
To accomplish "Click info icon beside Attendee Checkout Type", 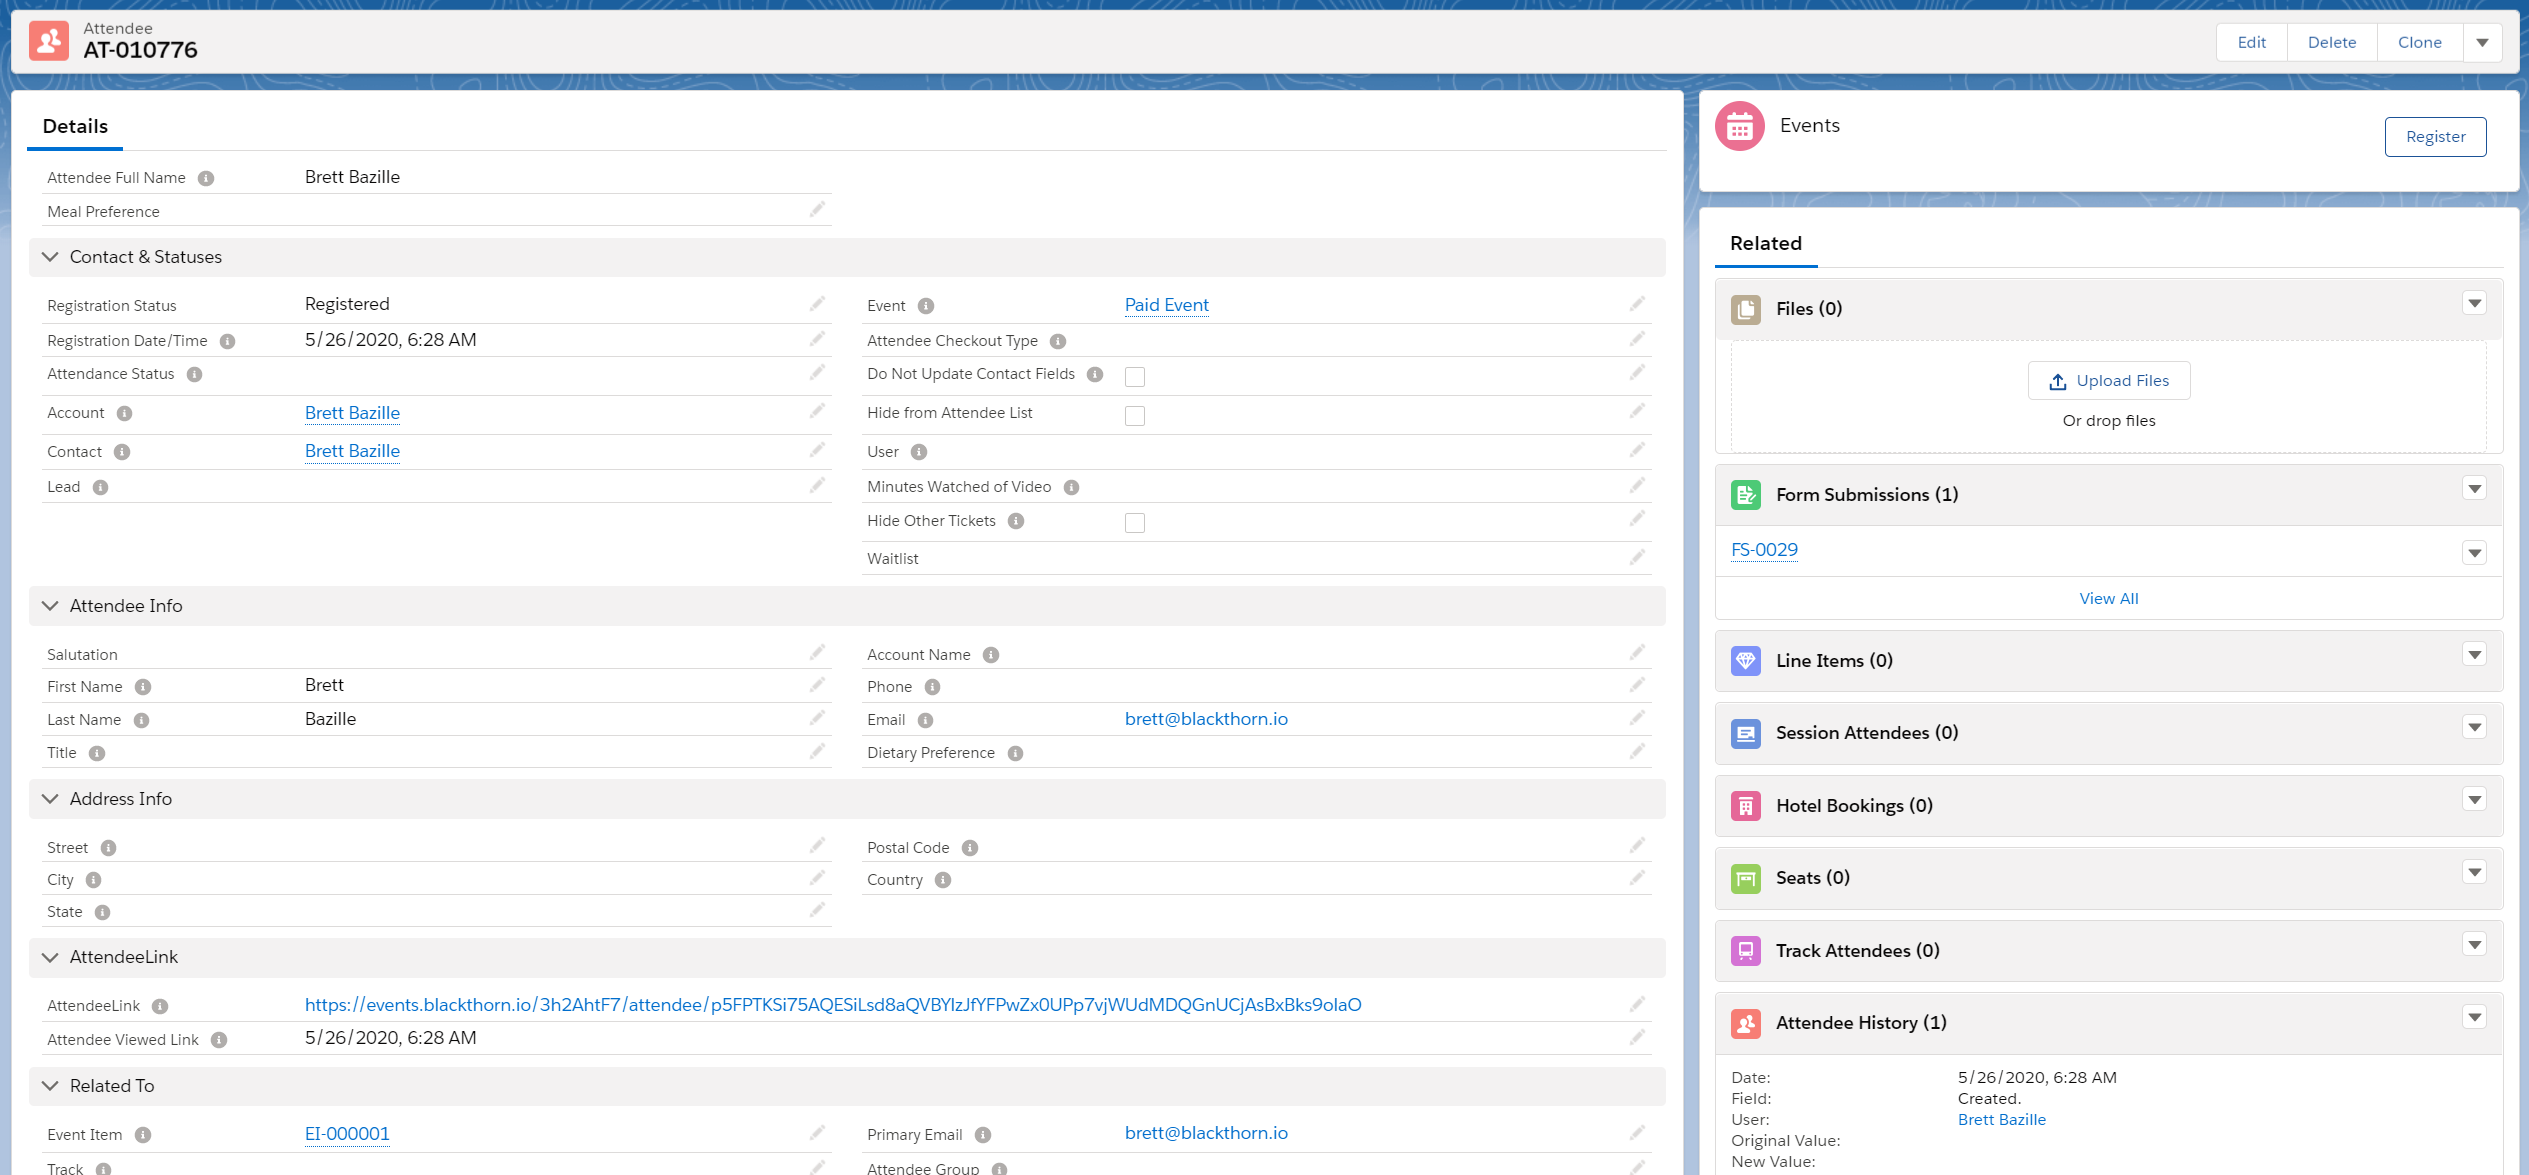I will pyautogui.click(x=1058, y=341).
